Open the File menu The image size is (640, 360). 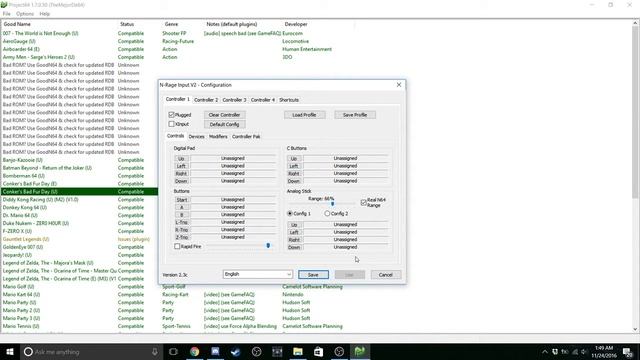[x=7, y=13]
